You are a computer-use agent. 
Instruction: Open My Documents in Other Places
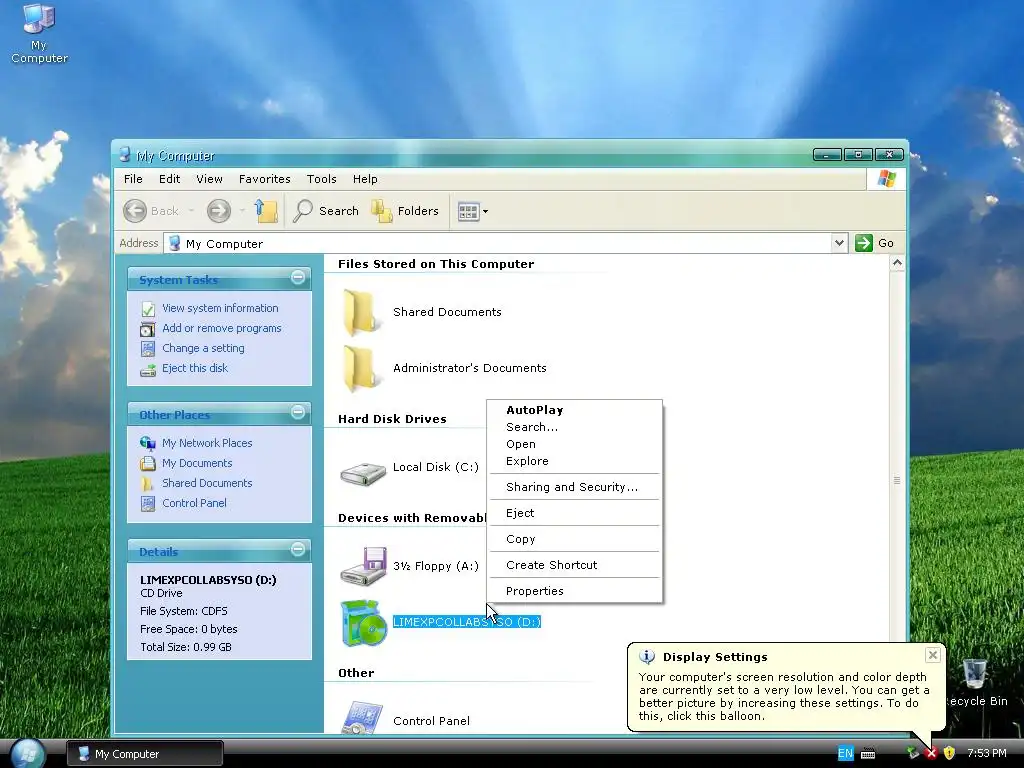[197, 463]
